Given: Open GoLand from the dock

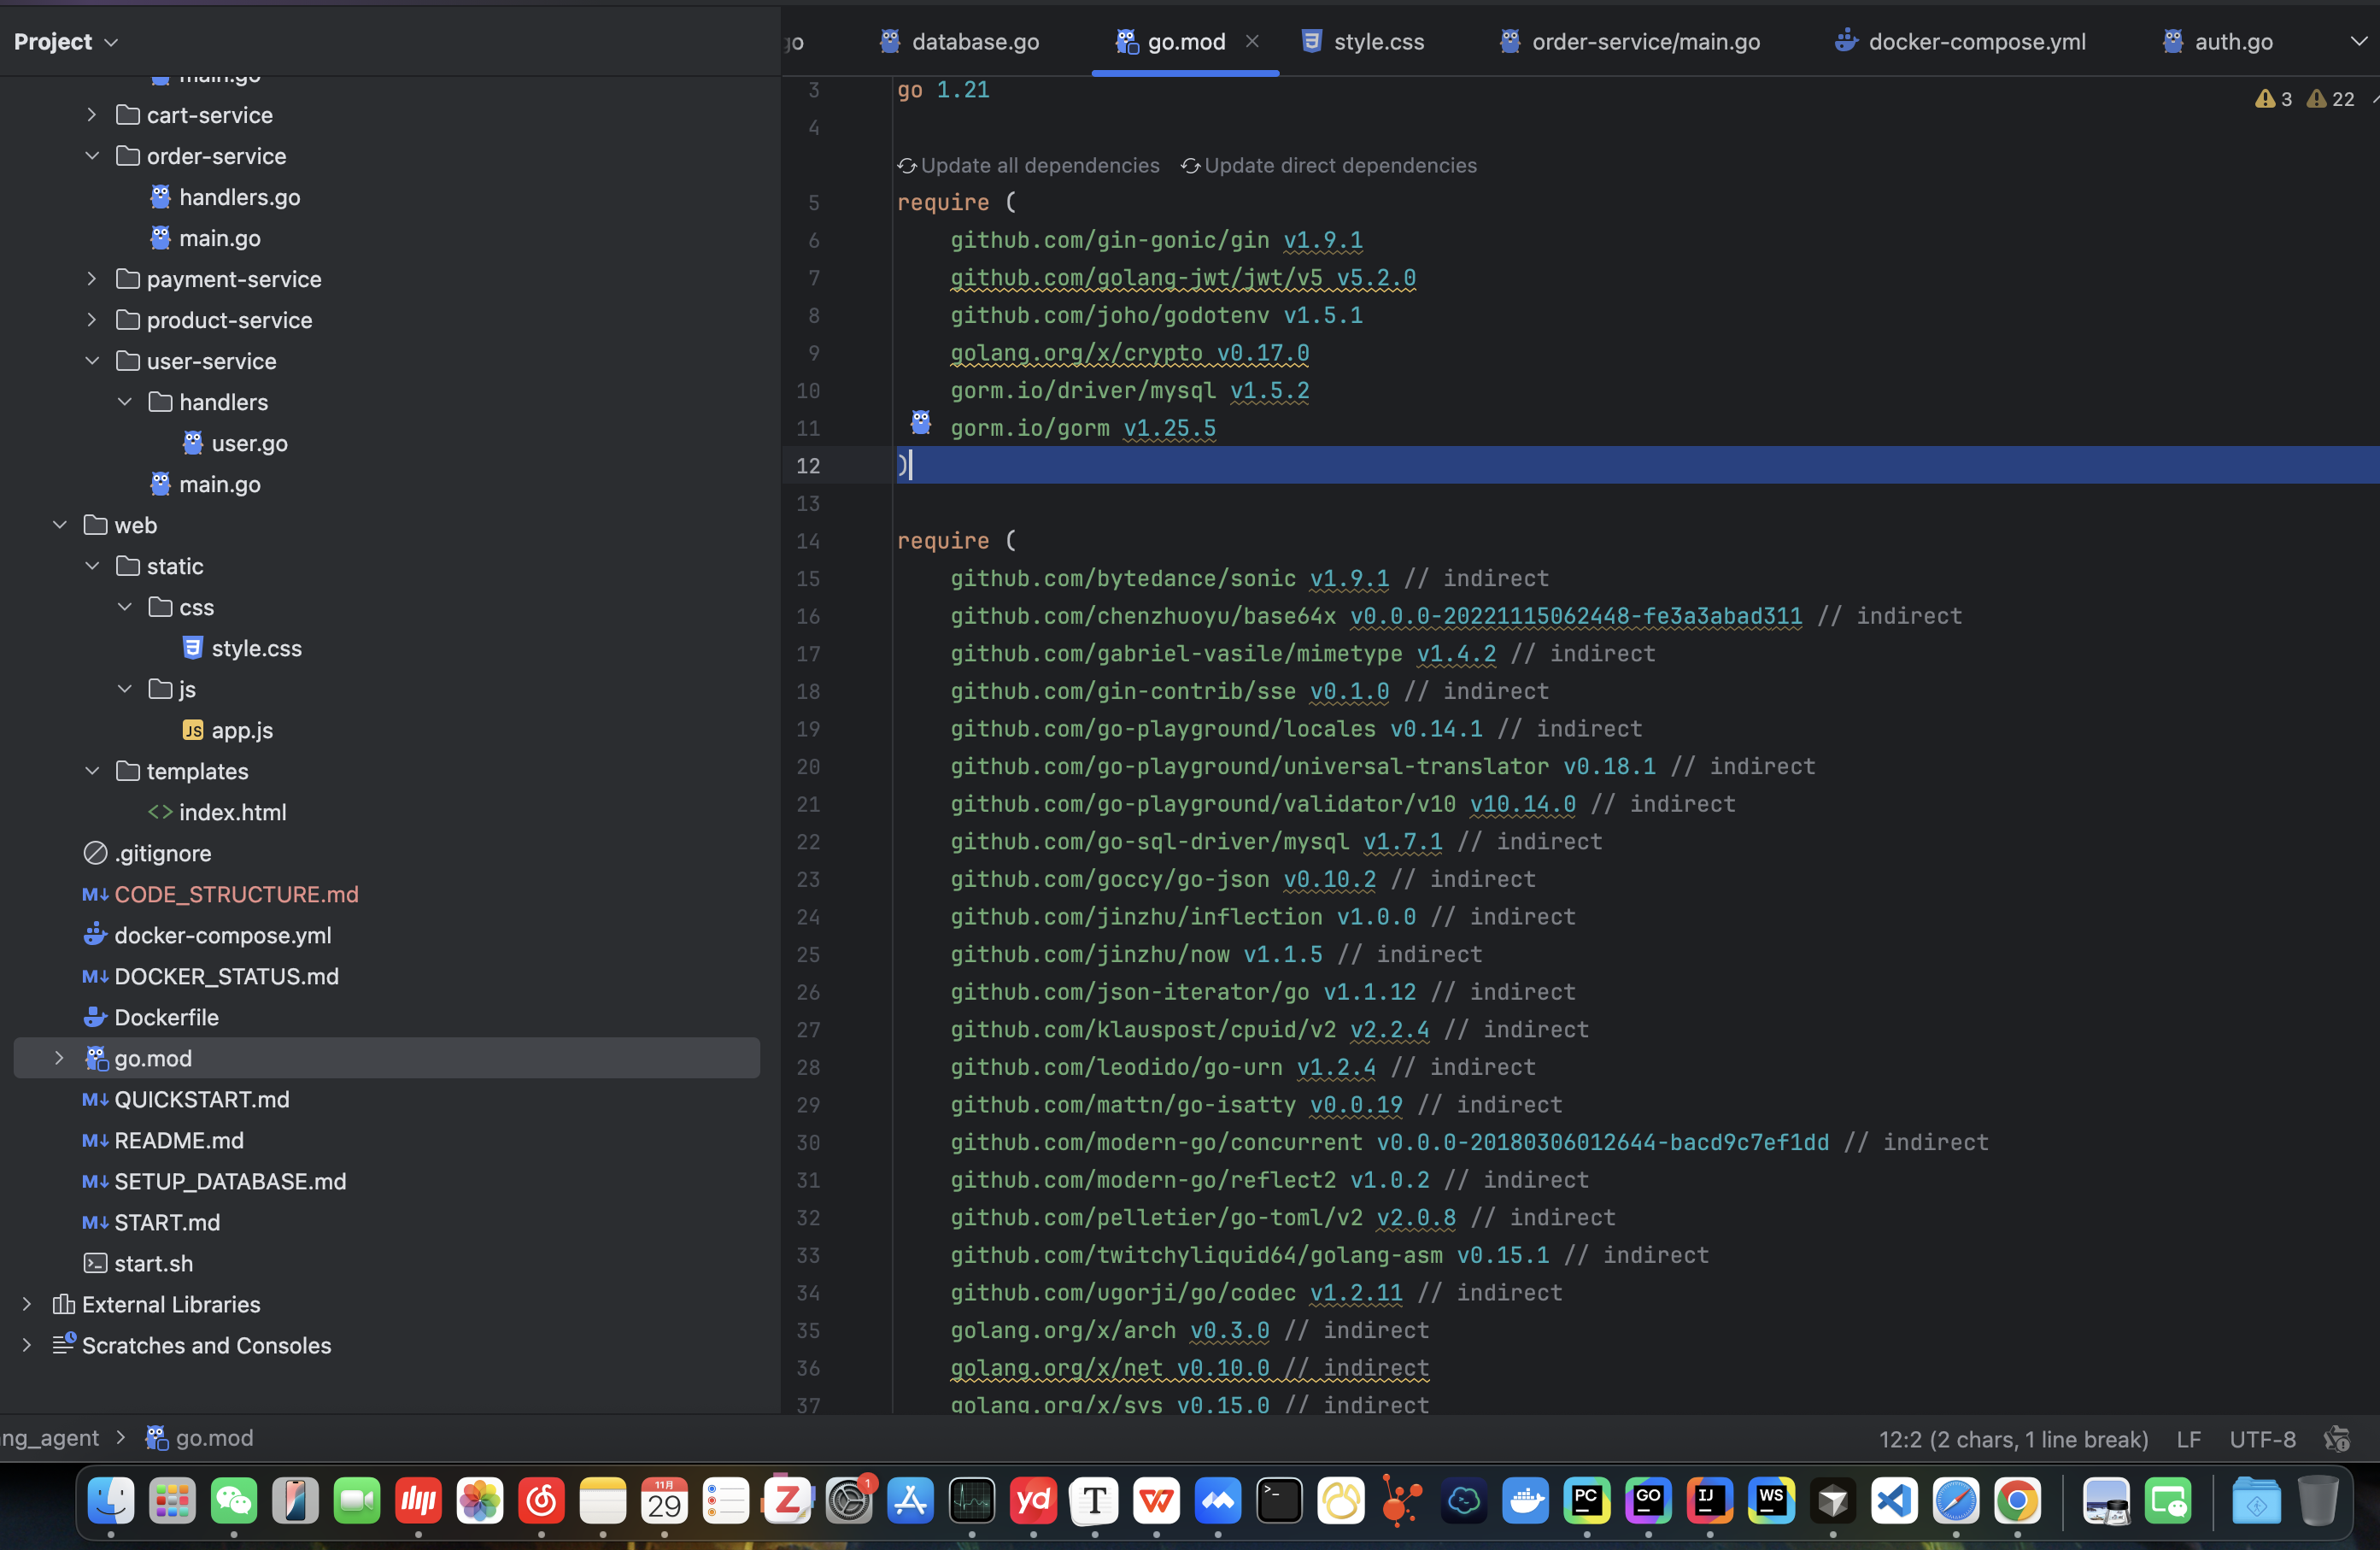Looking at the screenshot, I should (1648, 1500).
